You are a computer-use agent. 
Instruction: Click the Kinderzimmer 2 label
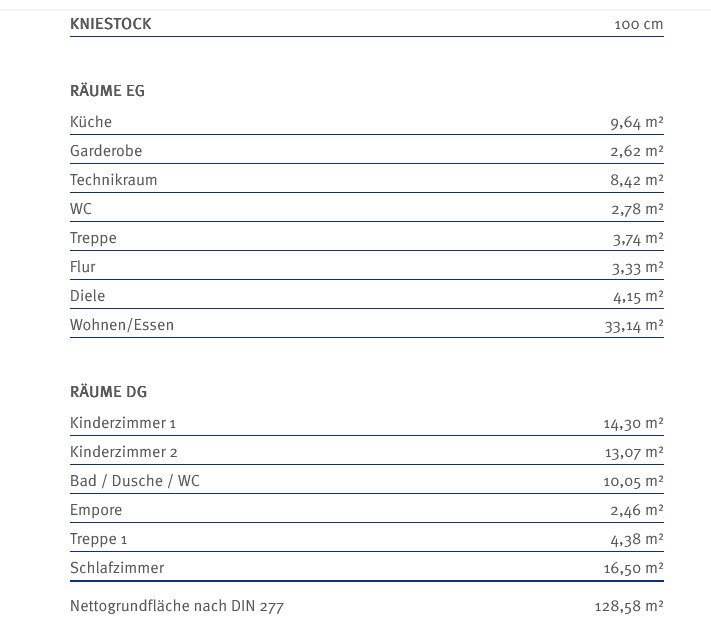point(124,452)
